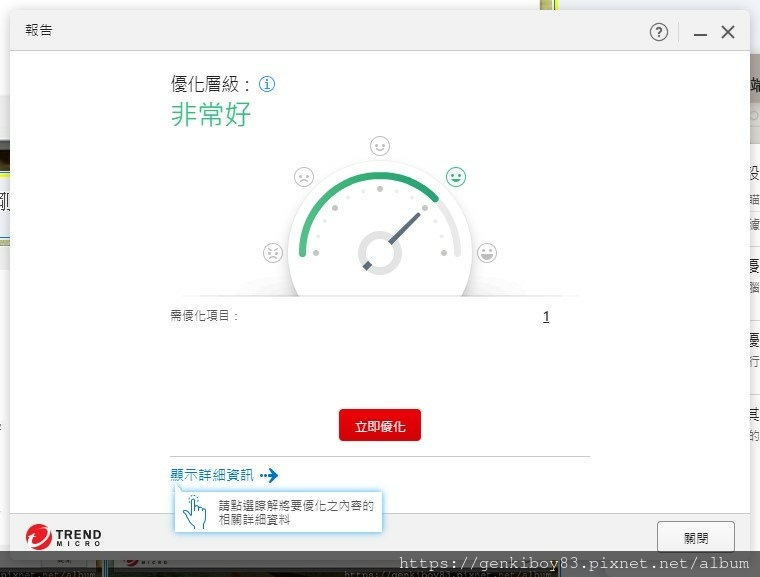760x577 pixels.
Task: Close the 報告 window with the X
Action: [728, 32]
